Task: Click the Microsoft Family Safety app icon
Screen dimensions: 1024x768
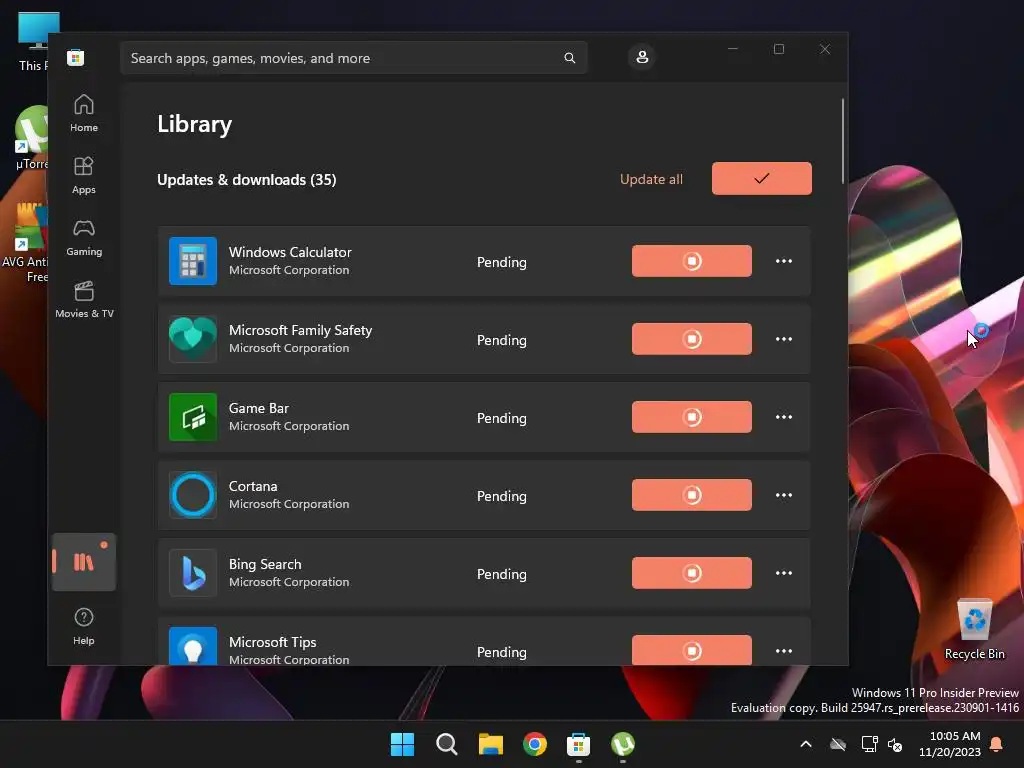Action: click(x=193, y=339)
